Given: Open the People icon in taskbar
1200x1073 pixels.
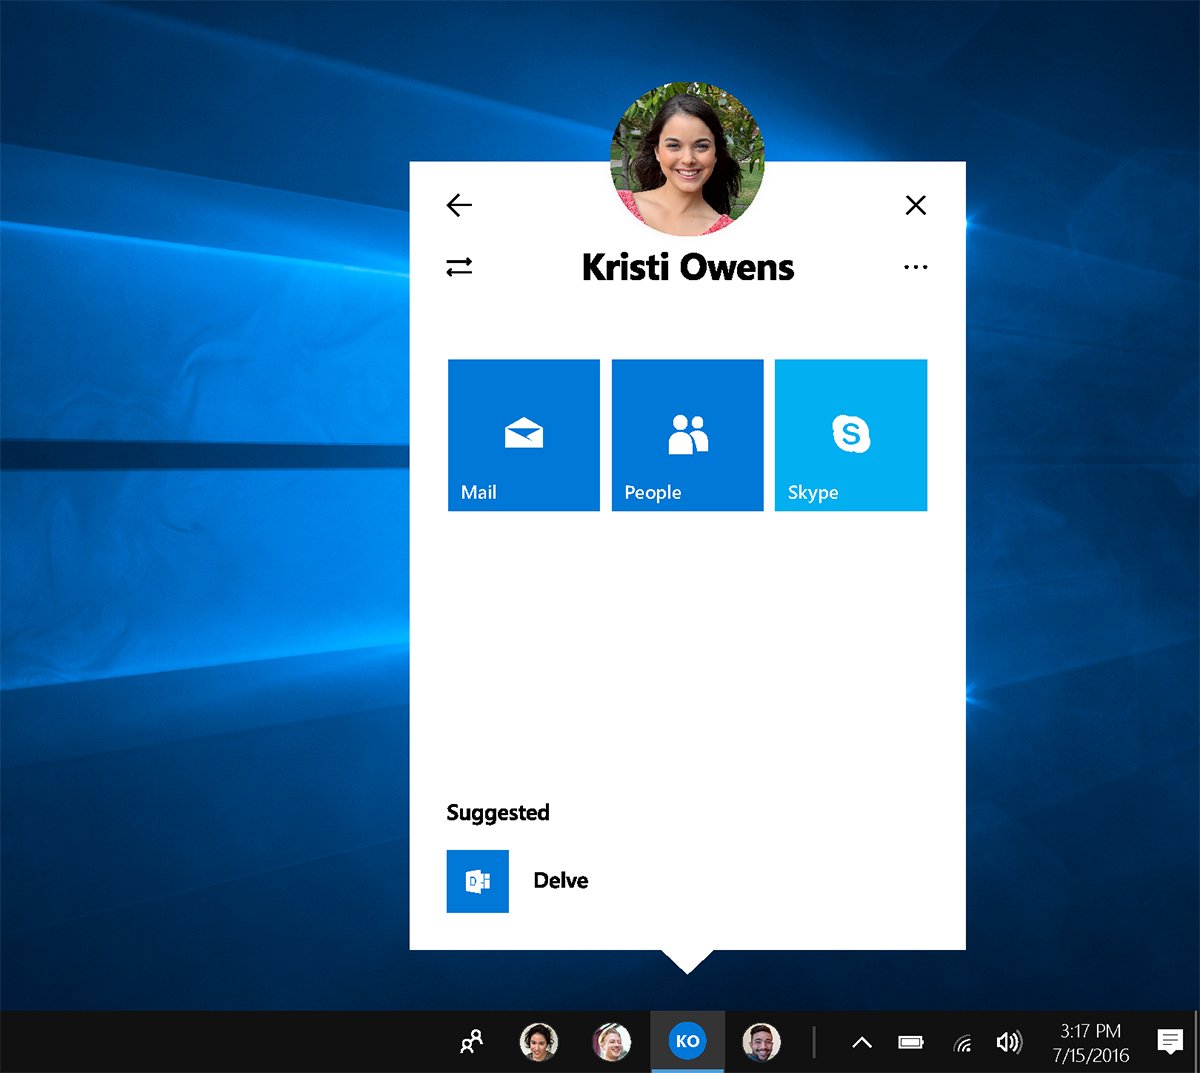Looking at the screenshot, I should click(x=471, y=1042).
